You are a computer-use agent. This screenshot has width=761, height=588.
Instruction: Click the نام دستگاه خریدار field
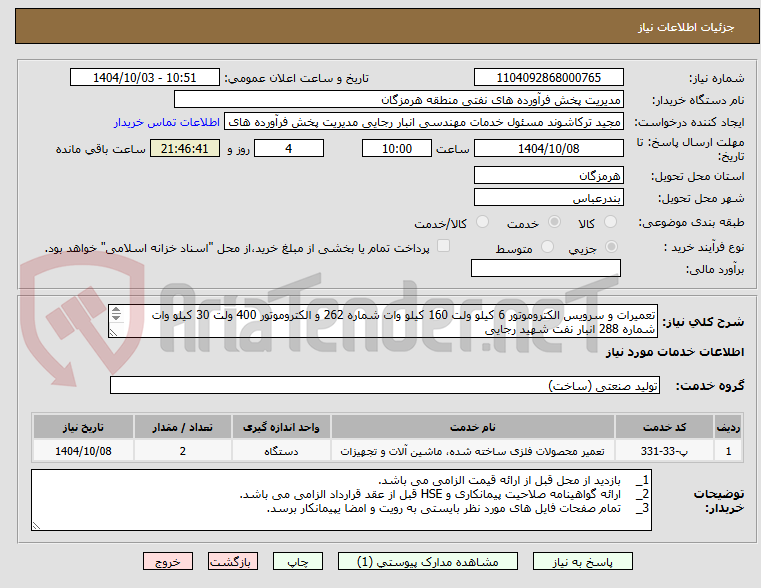(398, 100)
